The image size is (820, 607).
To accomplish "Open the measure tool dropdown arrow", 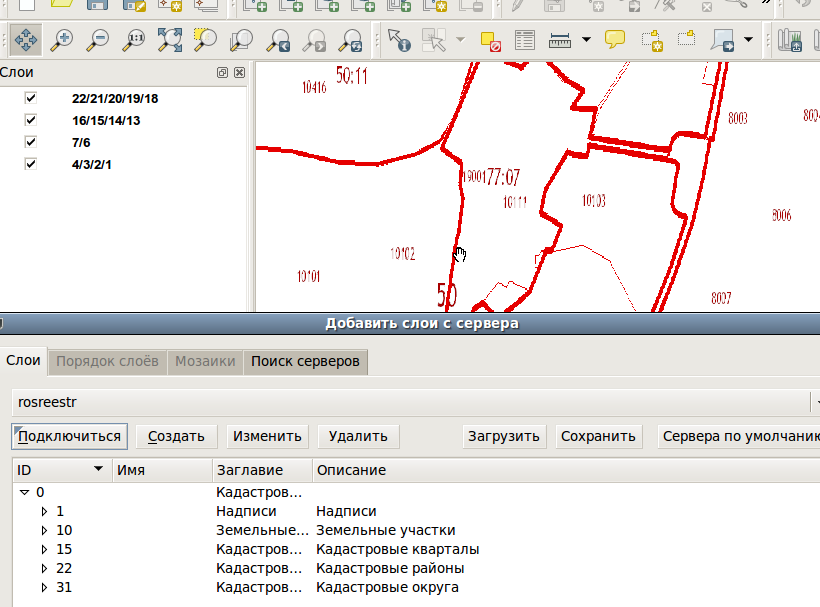I will pyautogui.click(x=586, y=41).
